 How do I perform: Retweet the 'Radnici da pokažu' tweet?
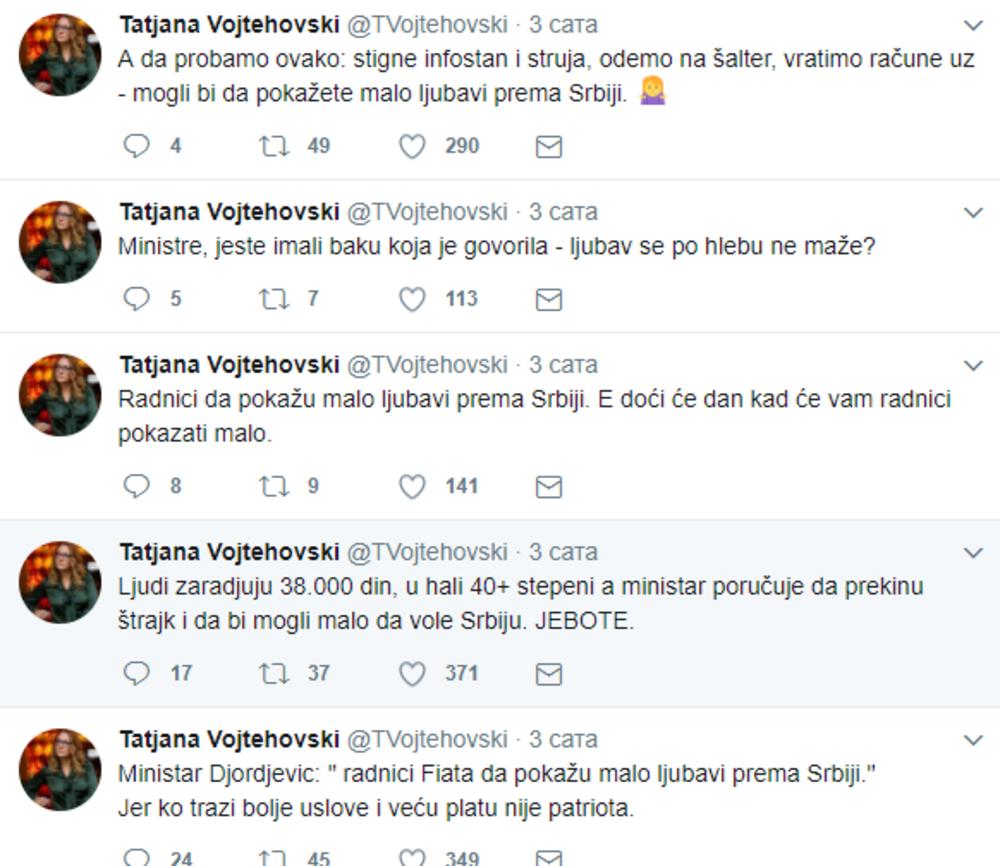(274, 487)
